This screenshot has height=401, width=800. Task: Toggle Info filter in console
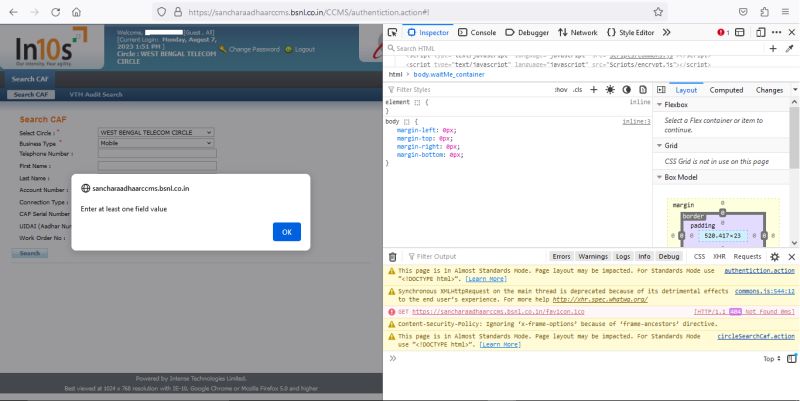click(x=644, y=256)
